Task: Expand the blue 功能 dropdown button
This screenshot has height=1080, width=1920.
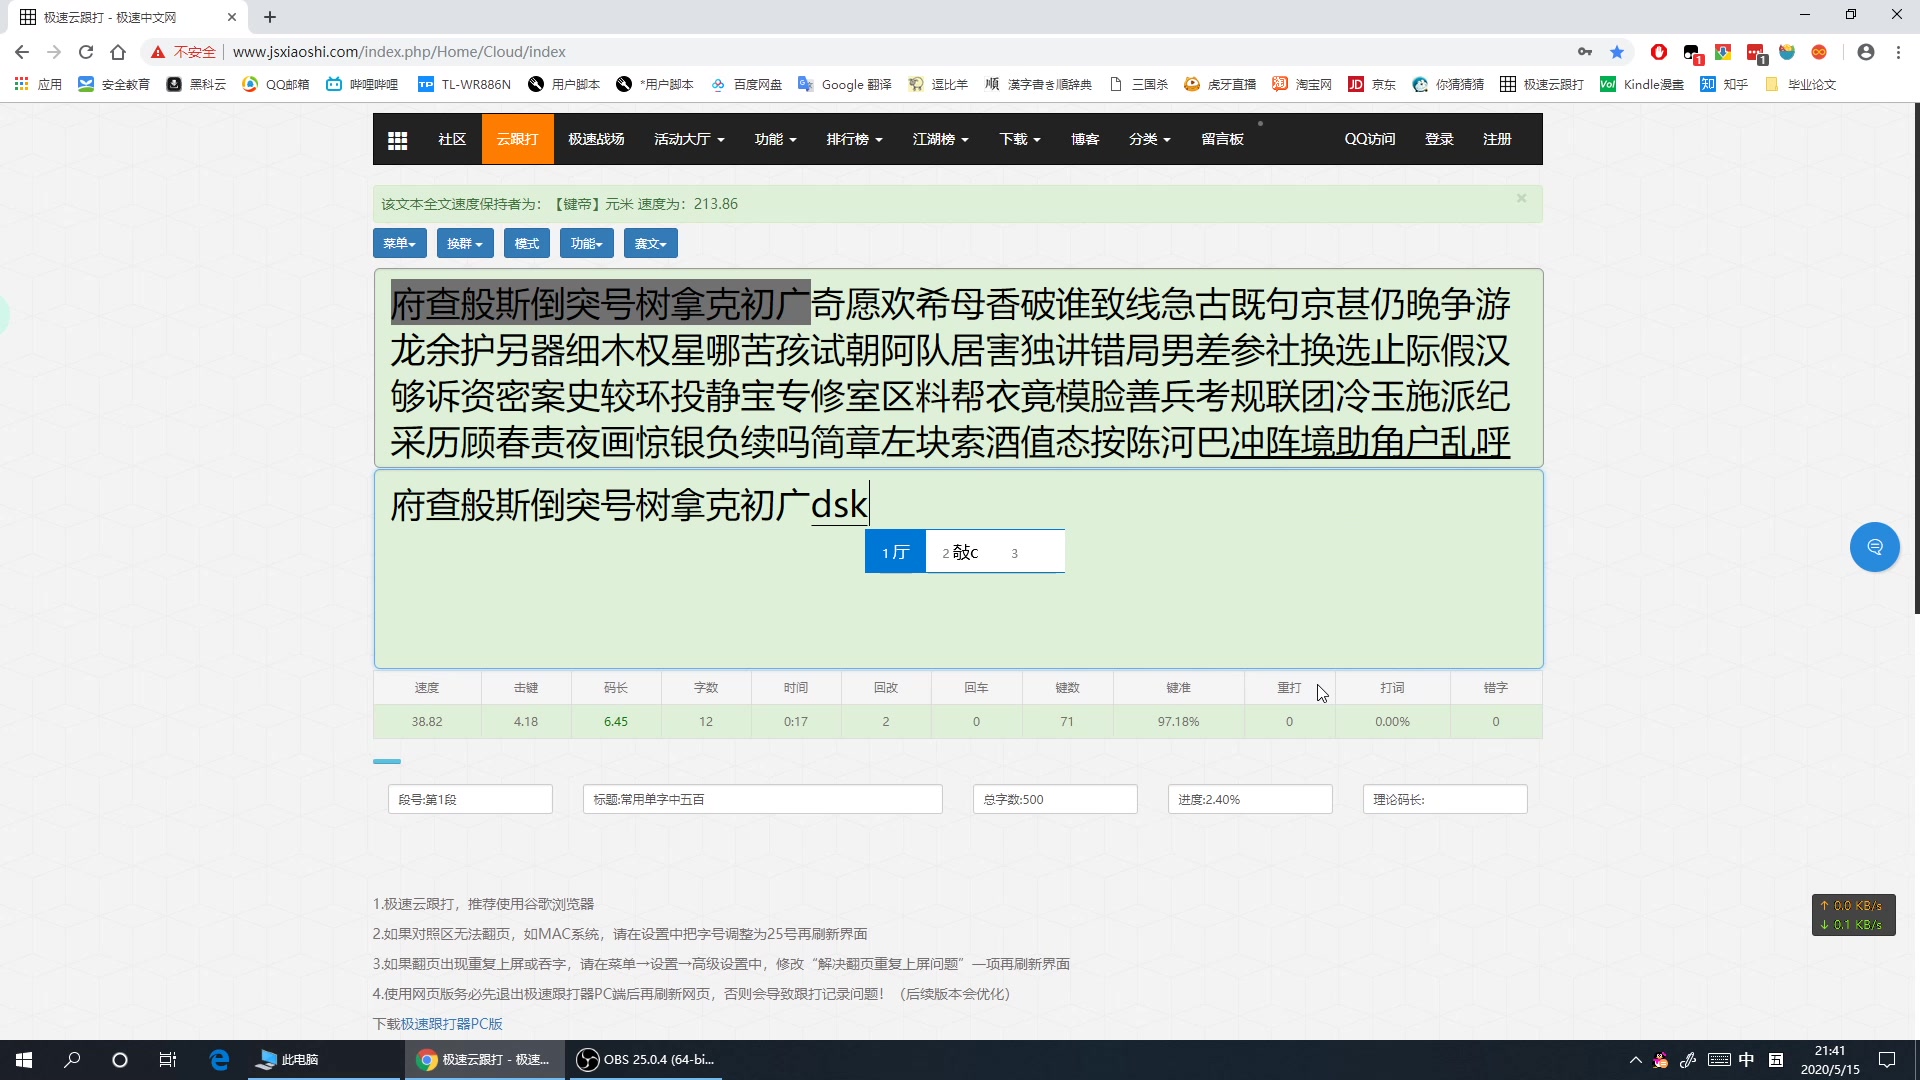Action: pos(587,243)
